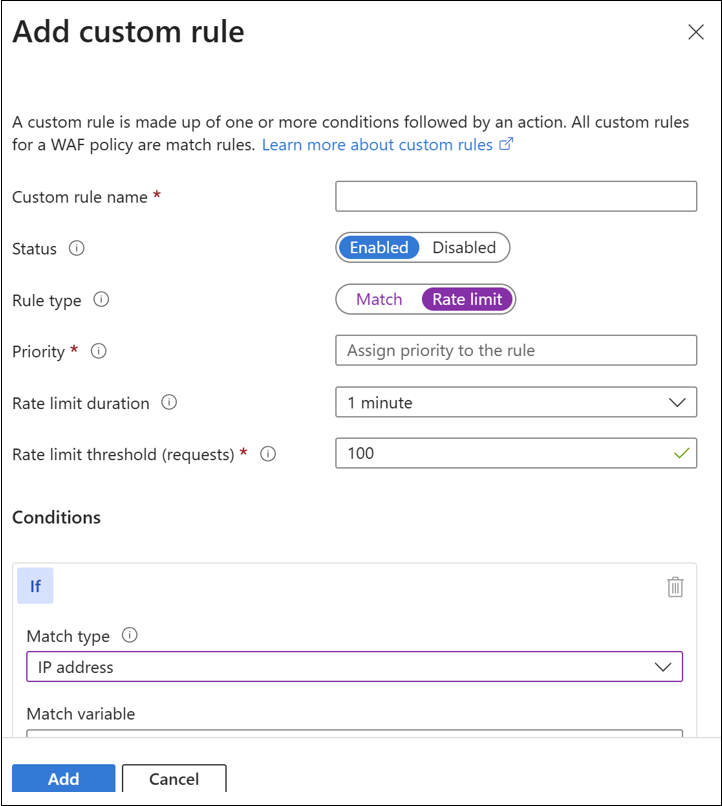
Task: Click the Match type info icon
Action: [x=129, y=635]
